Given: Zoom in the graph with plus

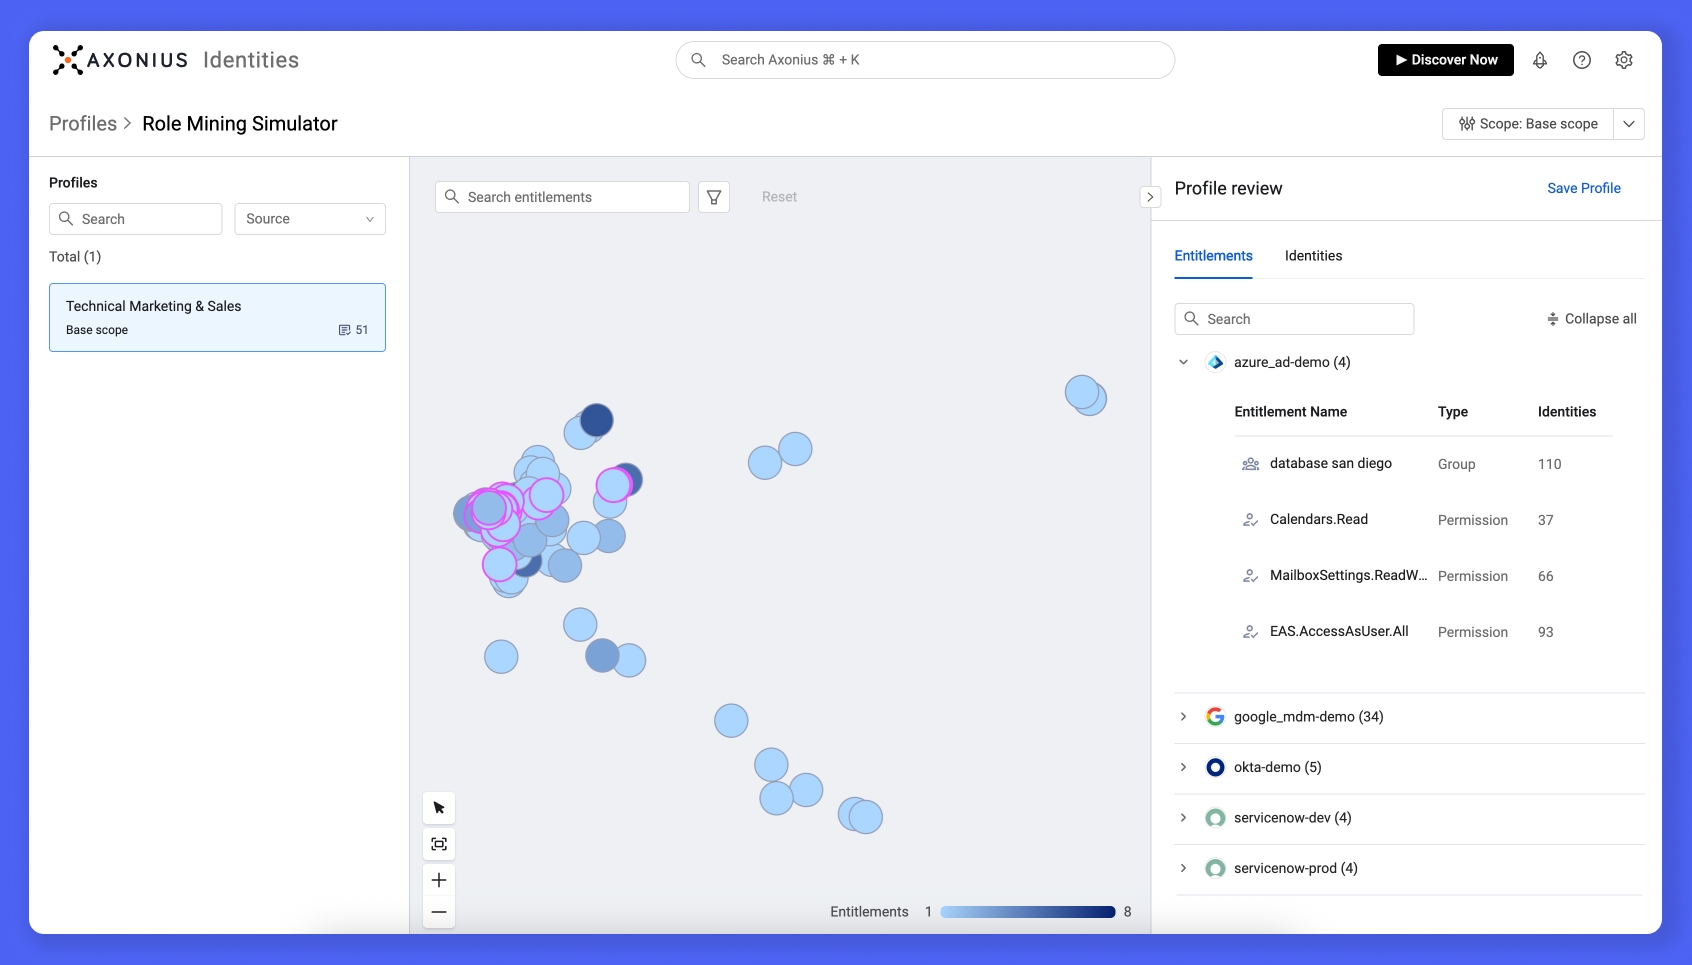Looking at the screenshot, I should point(439,880).
